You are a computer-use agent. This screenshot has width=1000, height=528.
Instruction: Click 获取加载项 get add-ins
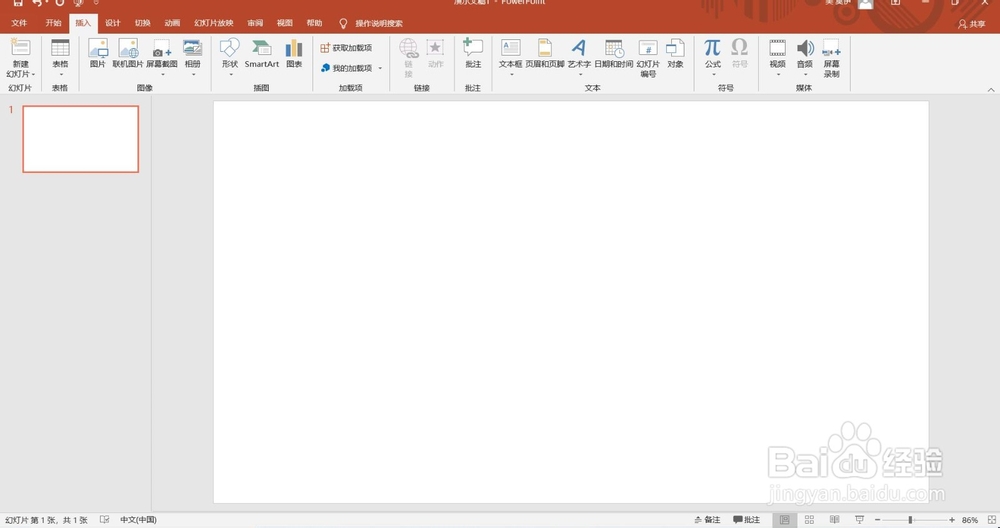346,48
